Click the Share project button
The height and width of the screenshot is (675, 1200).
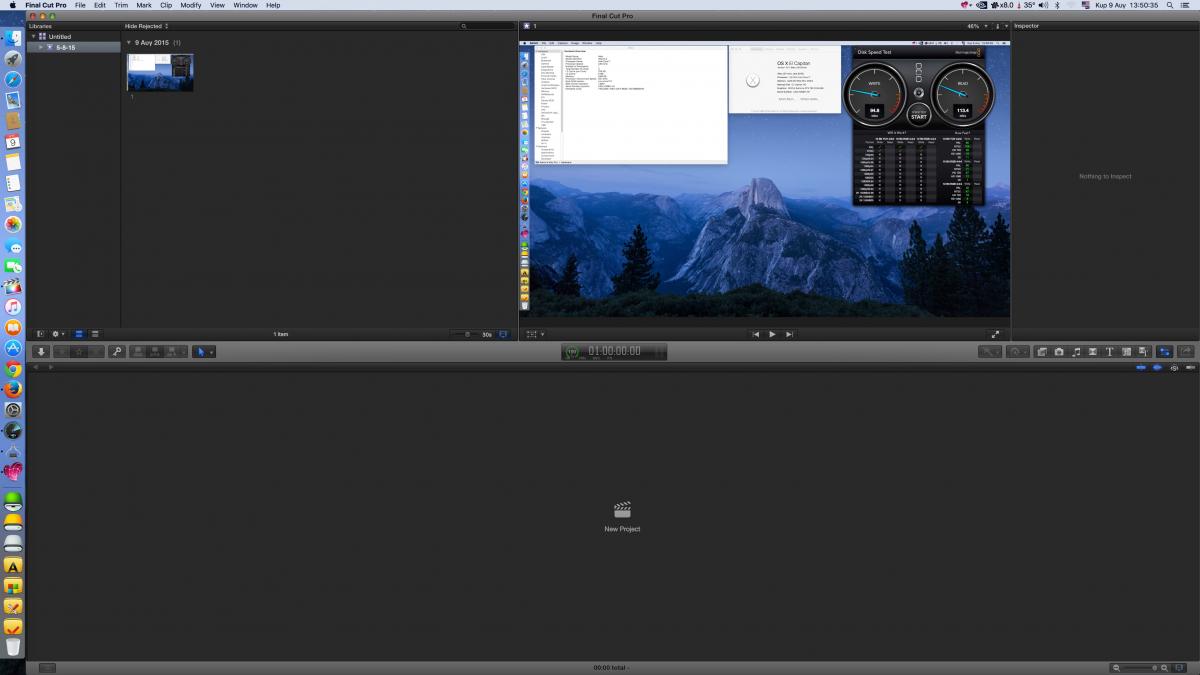click(x=1186, y=352)
